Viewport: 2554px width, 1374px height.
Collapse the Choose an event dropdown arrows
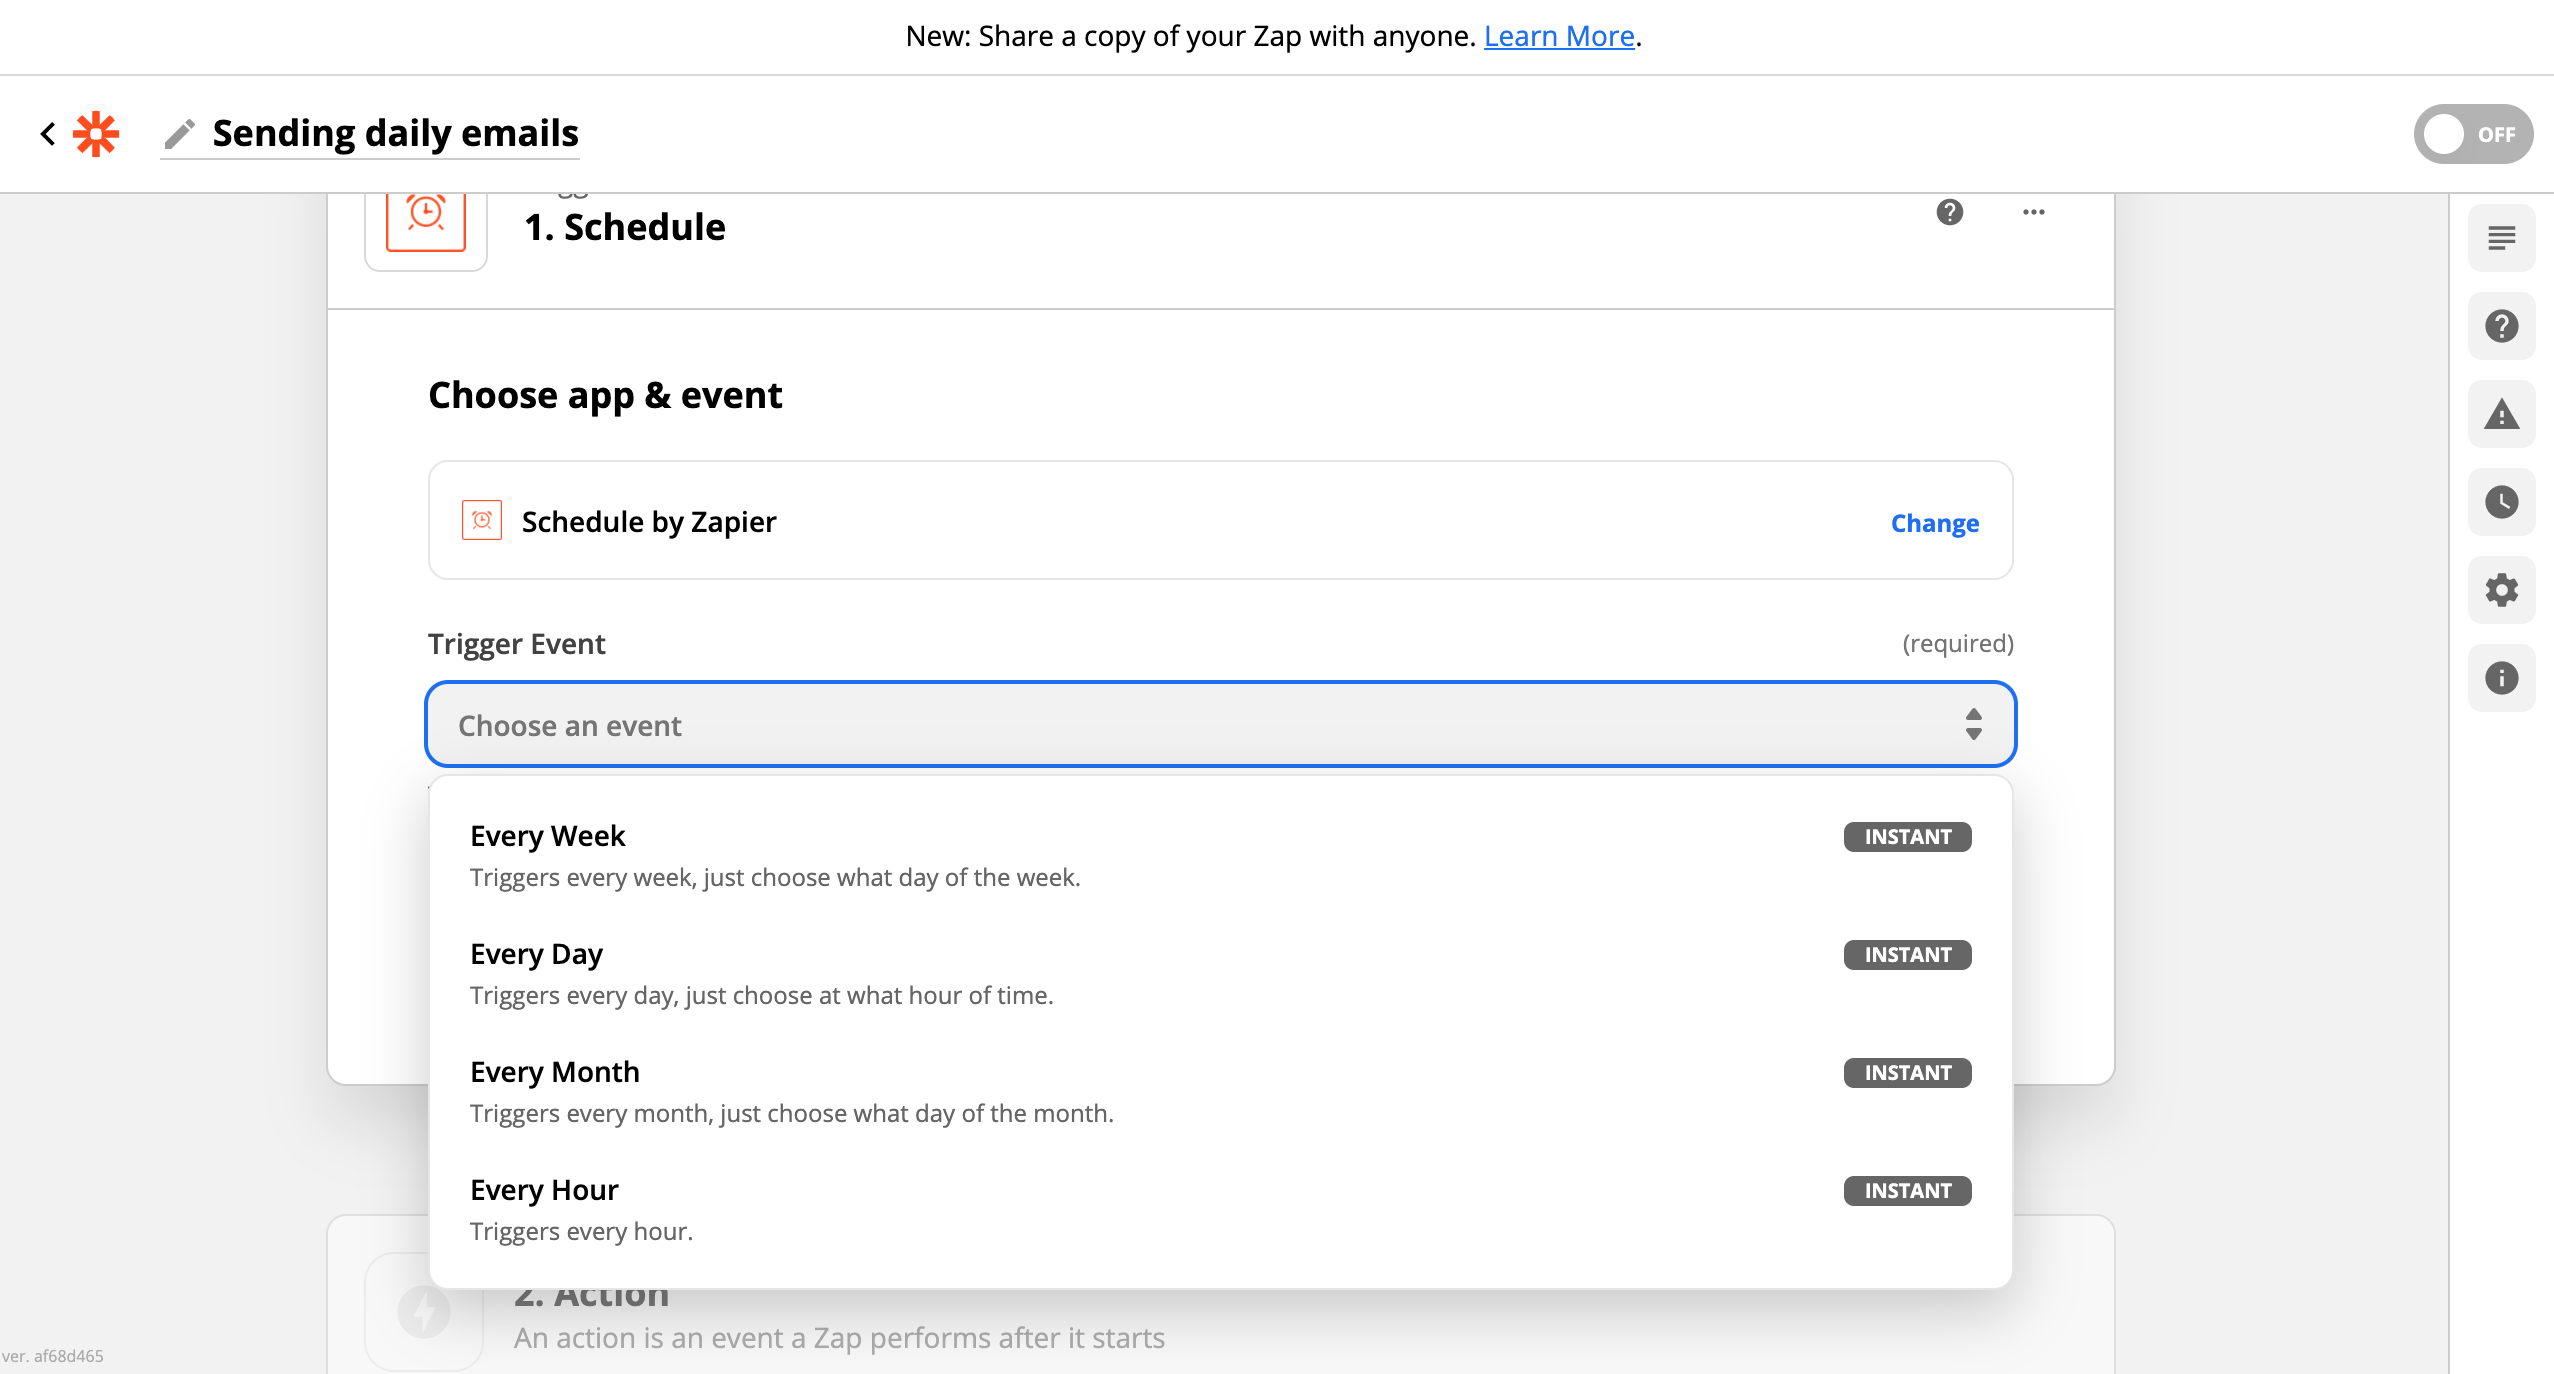pyautogui.click(x=1973, y=724)
